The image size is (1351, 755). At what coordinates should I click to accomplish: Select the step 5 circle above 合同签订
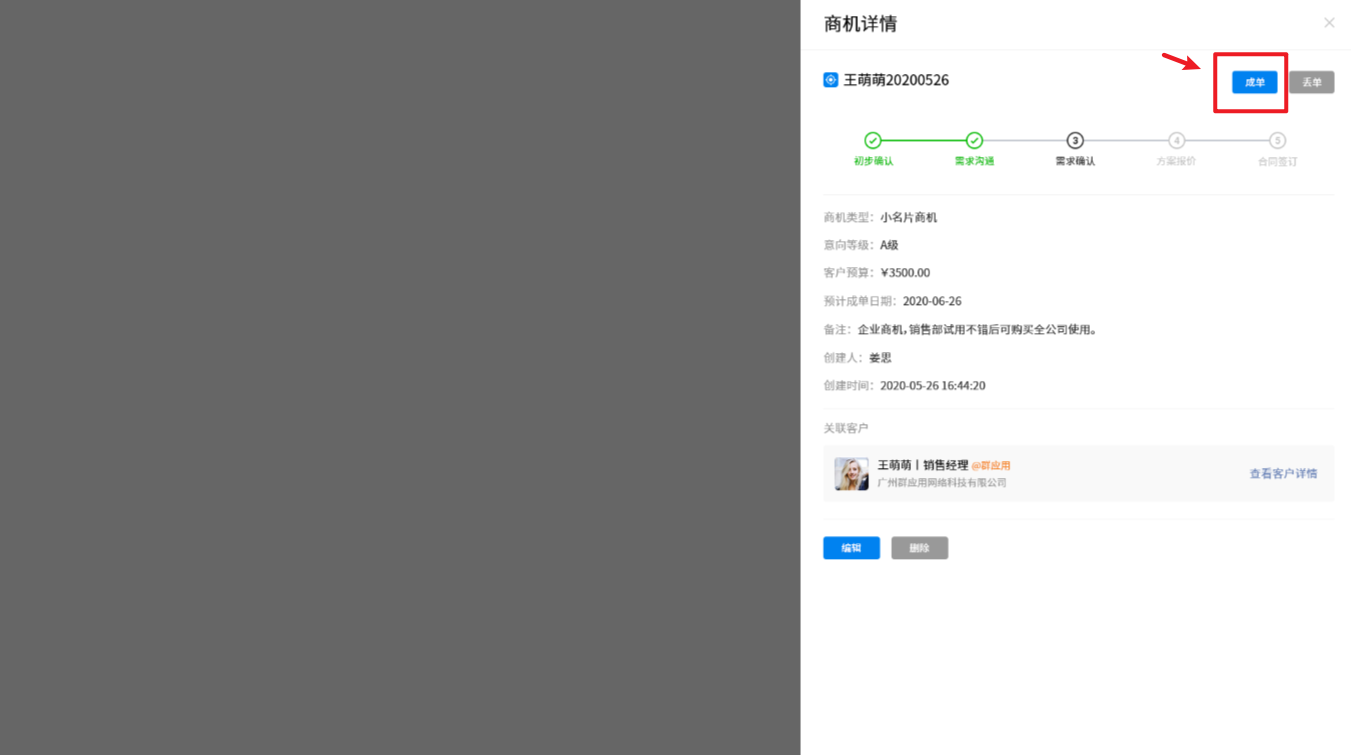coord(1278,141)
